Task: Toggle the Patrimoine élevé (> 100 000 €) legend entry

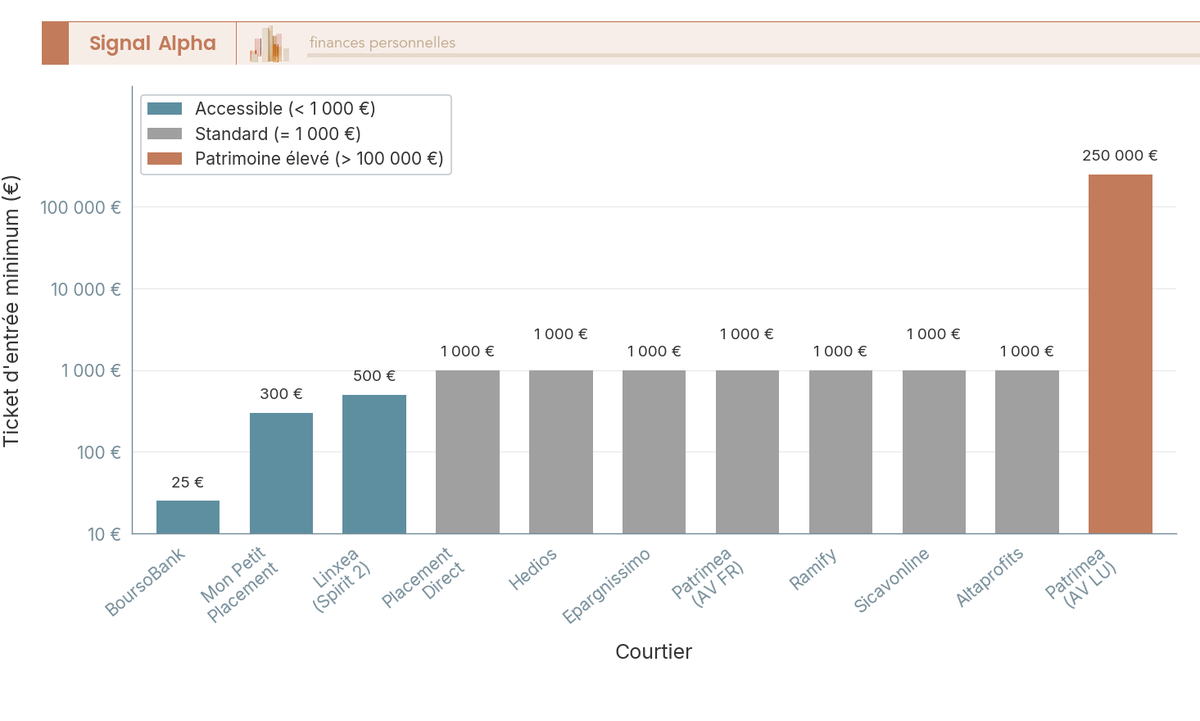Action: click(320, 158)
